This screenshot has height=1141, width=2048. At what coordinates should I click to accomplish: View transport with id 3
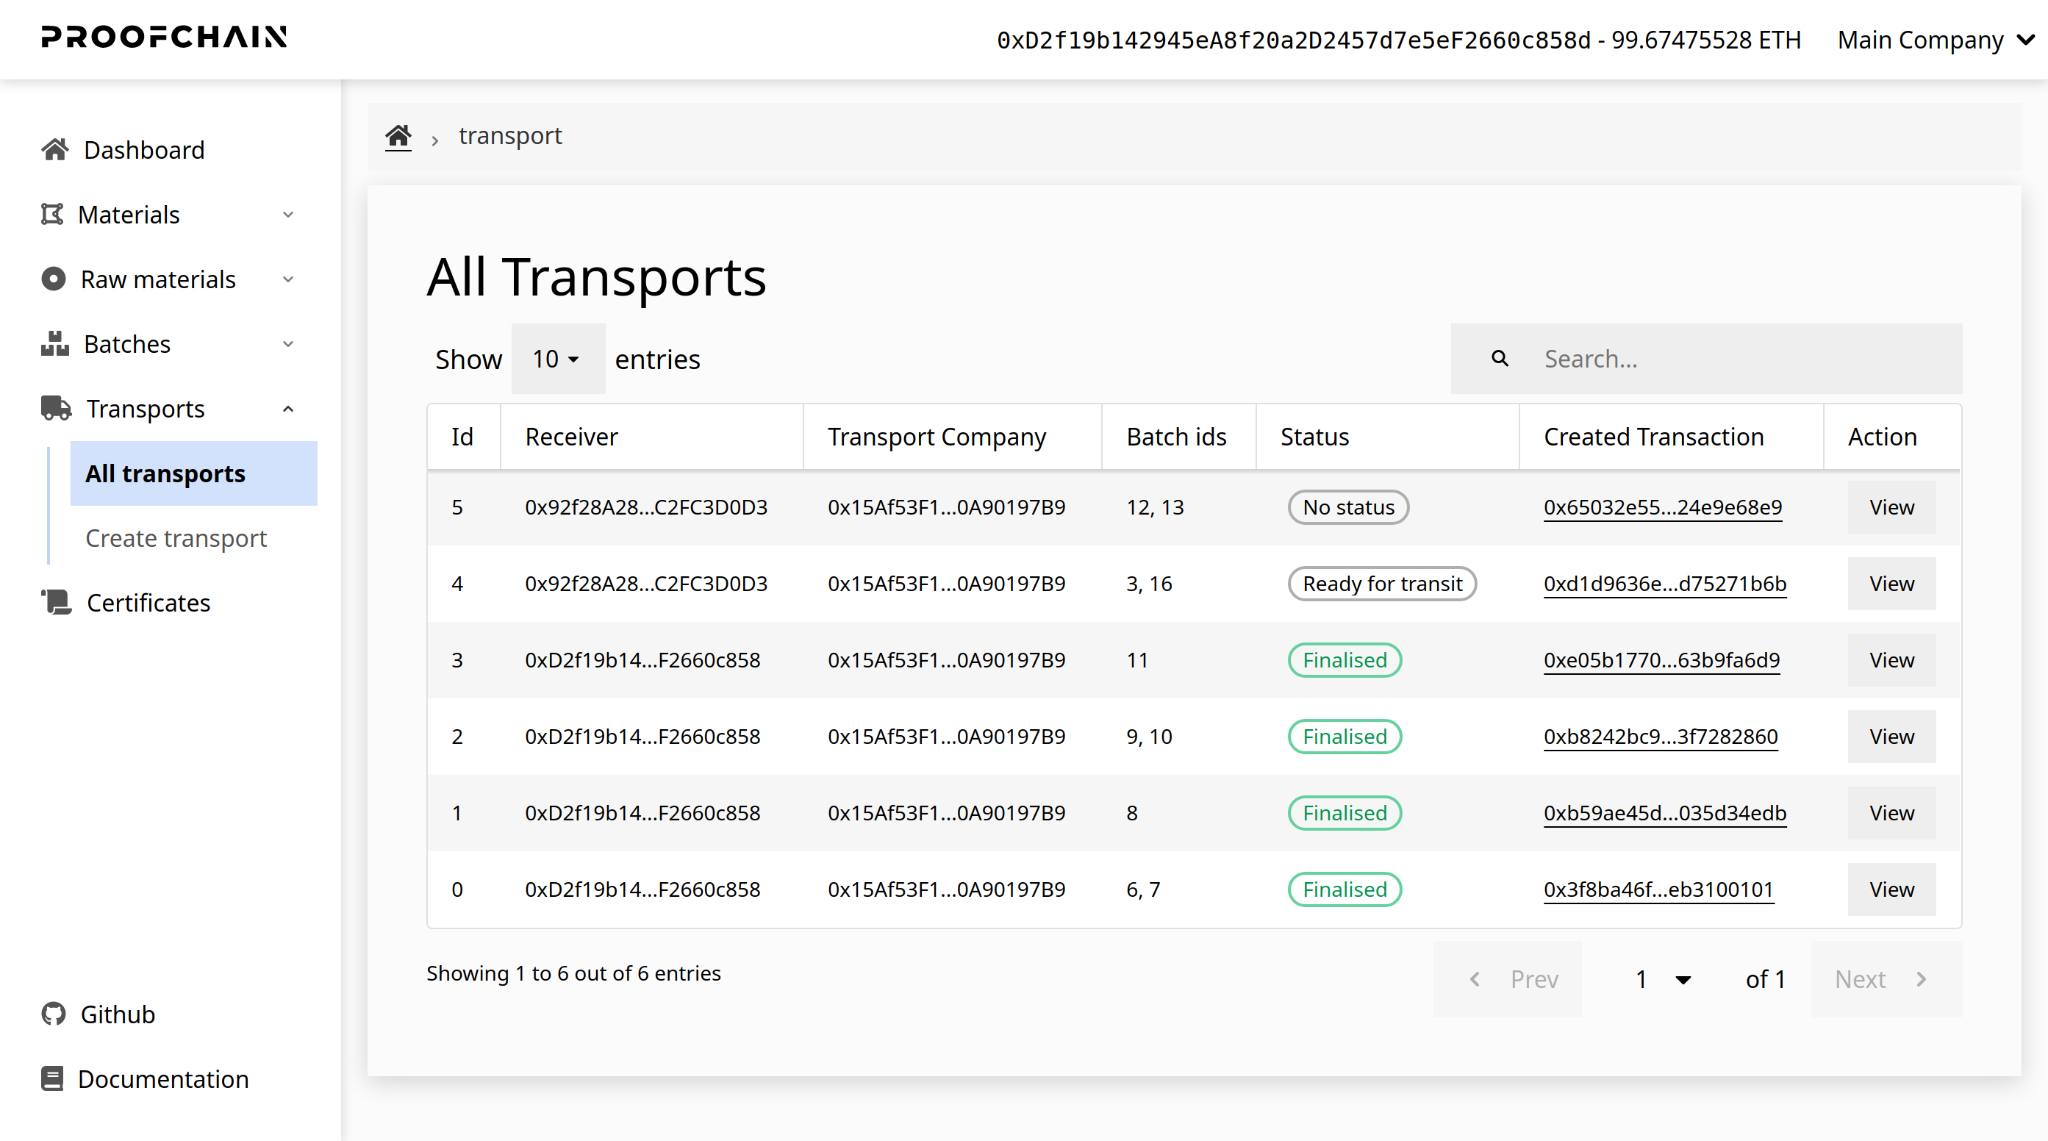[1891, 660]
